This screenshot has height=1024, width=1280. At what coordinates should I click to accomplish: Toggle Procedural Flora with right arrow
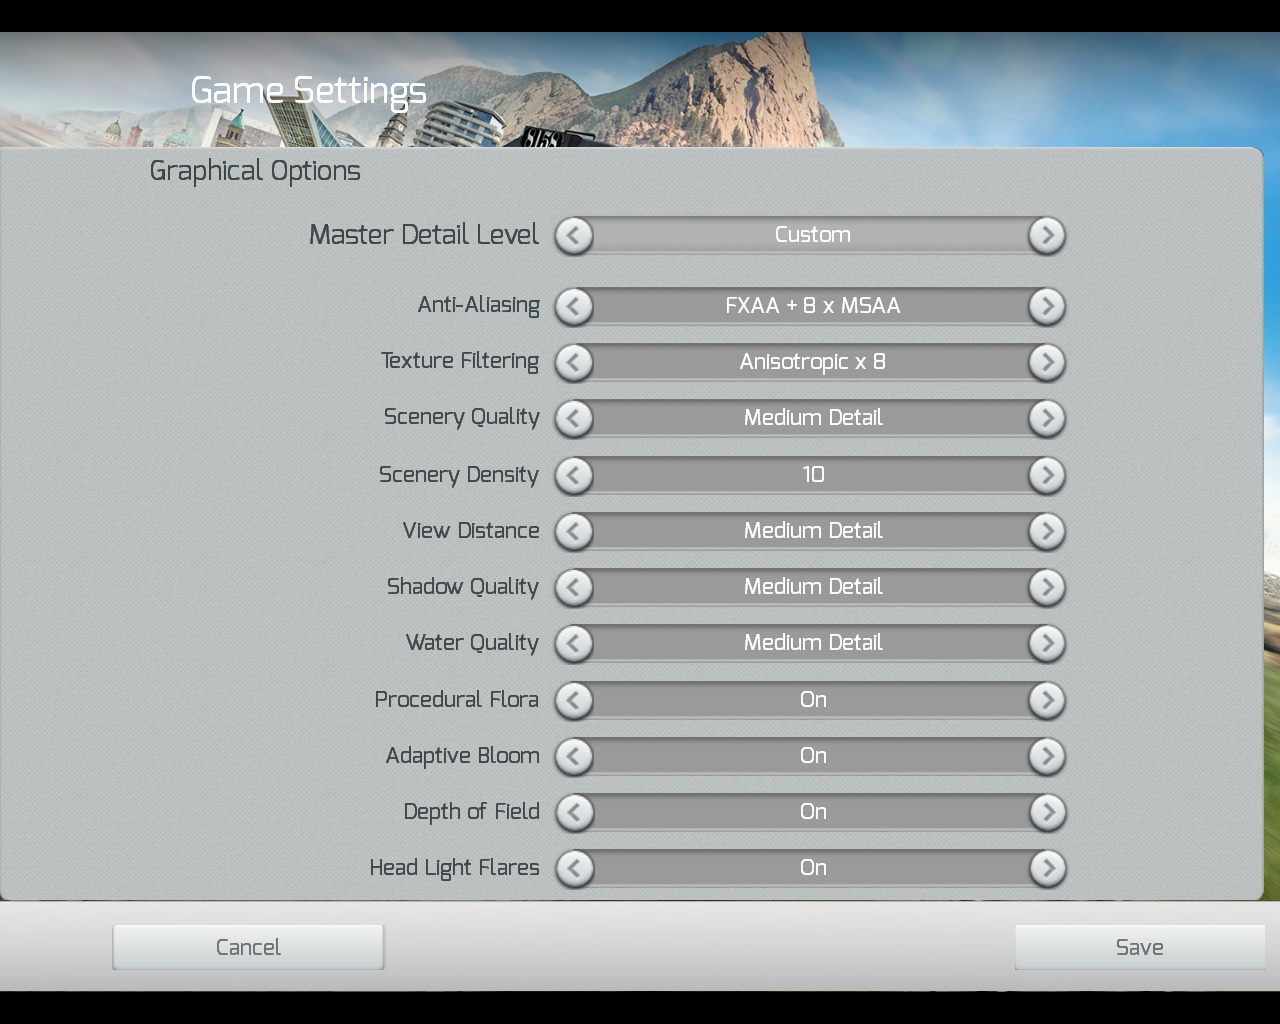1047,701
